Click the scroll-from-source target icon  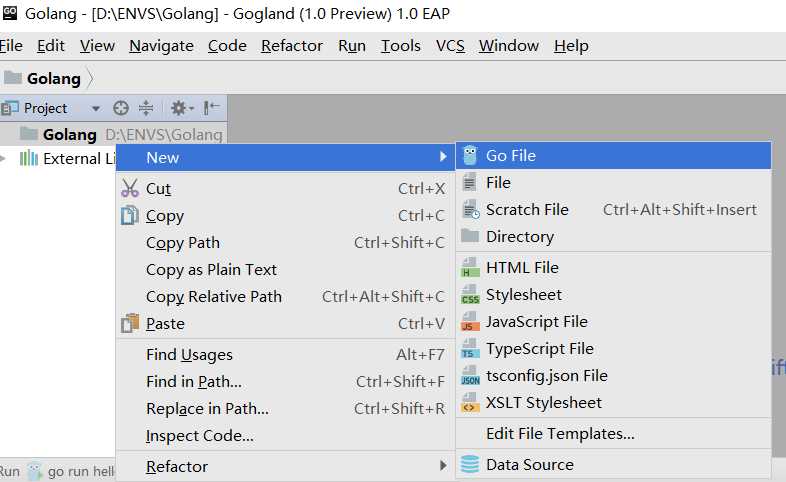tap(121, 108)
